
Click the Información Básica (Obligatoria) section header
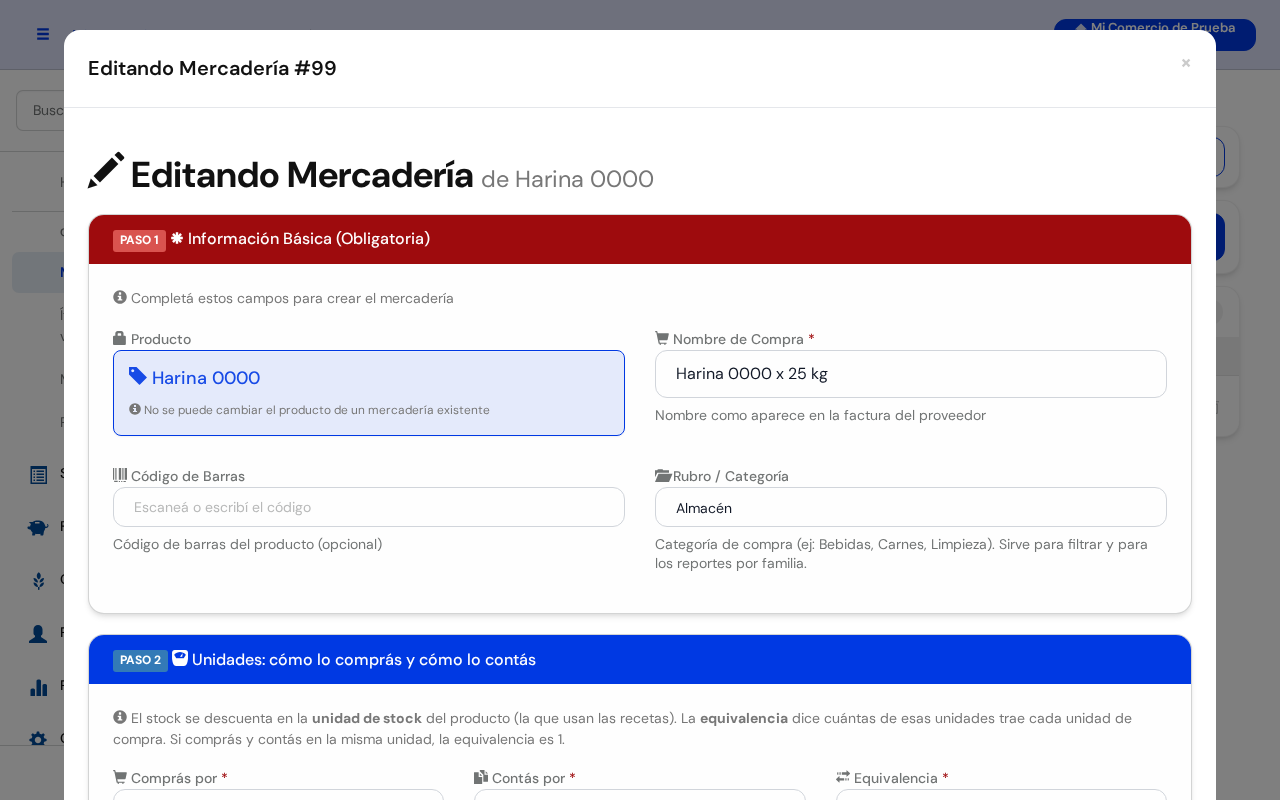point(640,239)
